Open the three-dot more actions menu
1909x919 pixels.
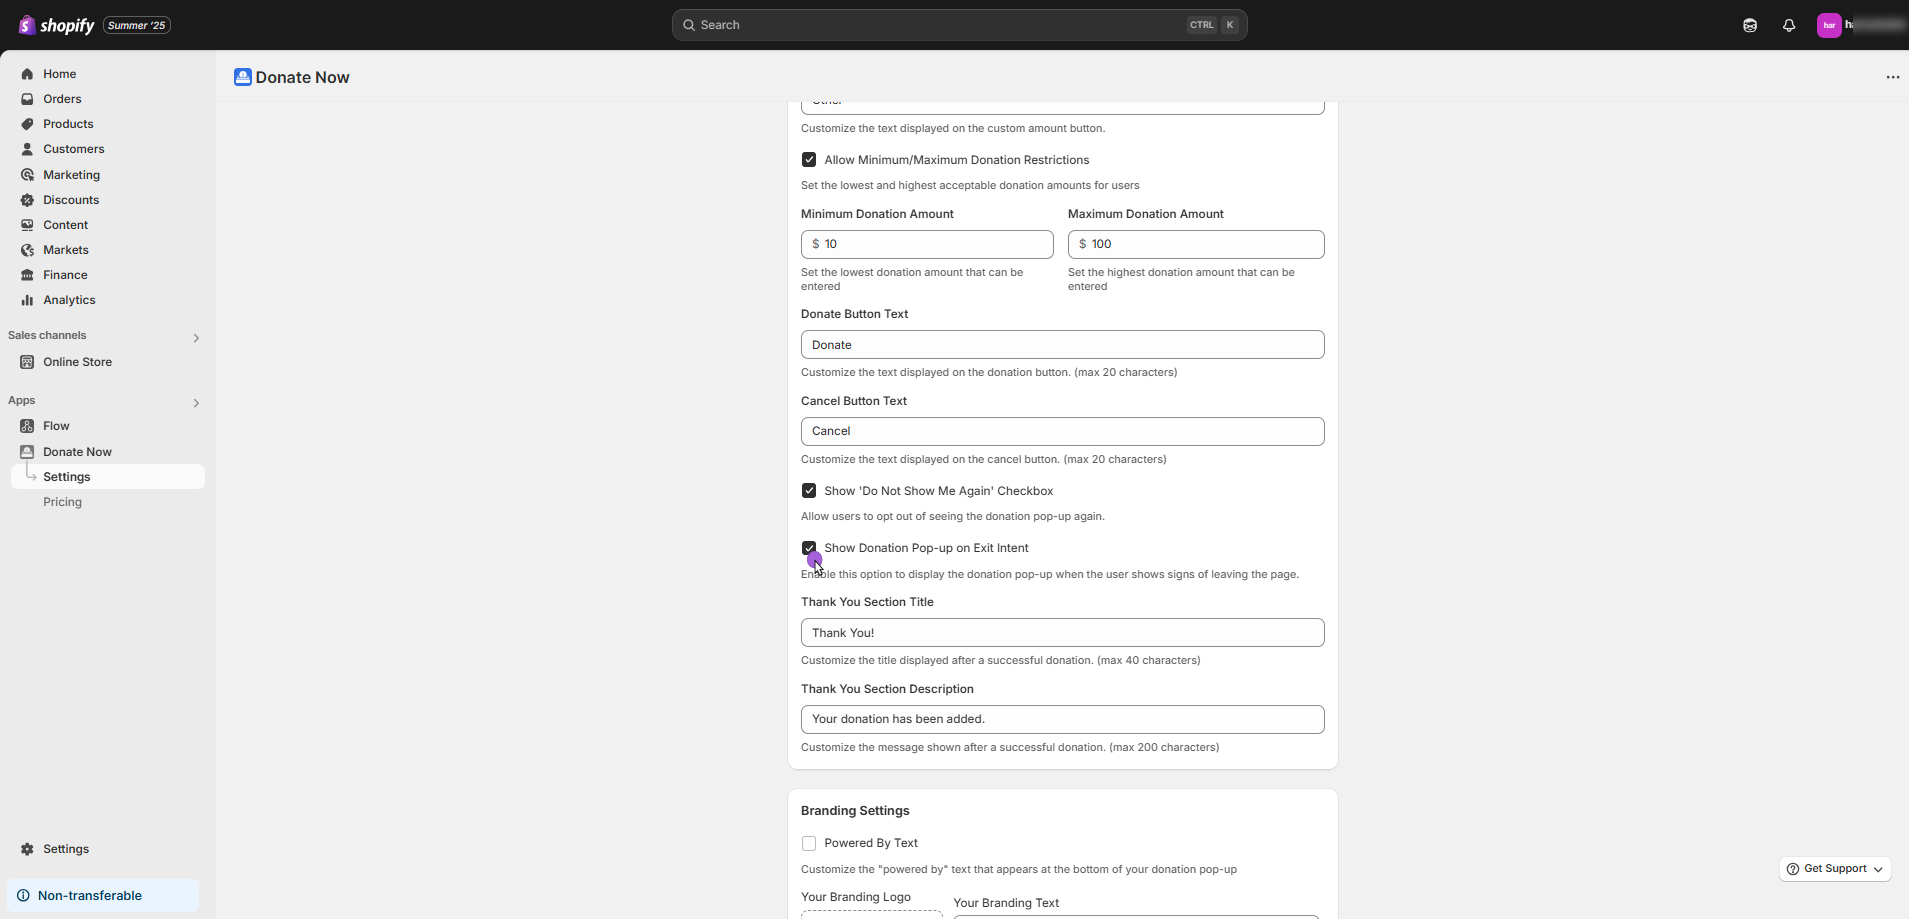(1892, 77)
